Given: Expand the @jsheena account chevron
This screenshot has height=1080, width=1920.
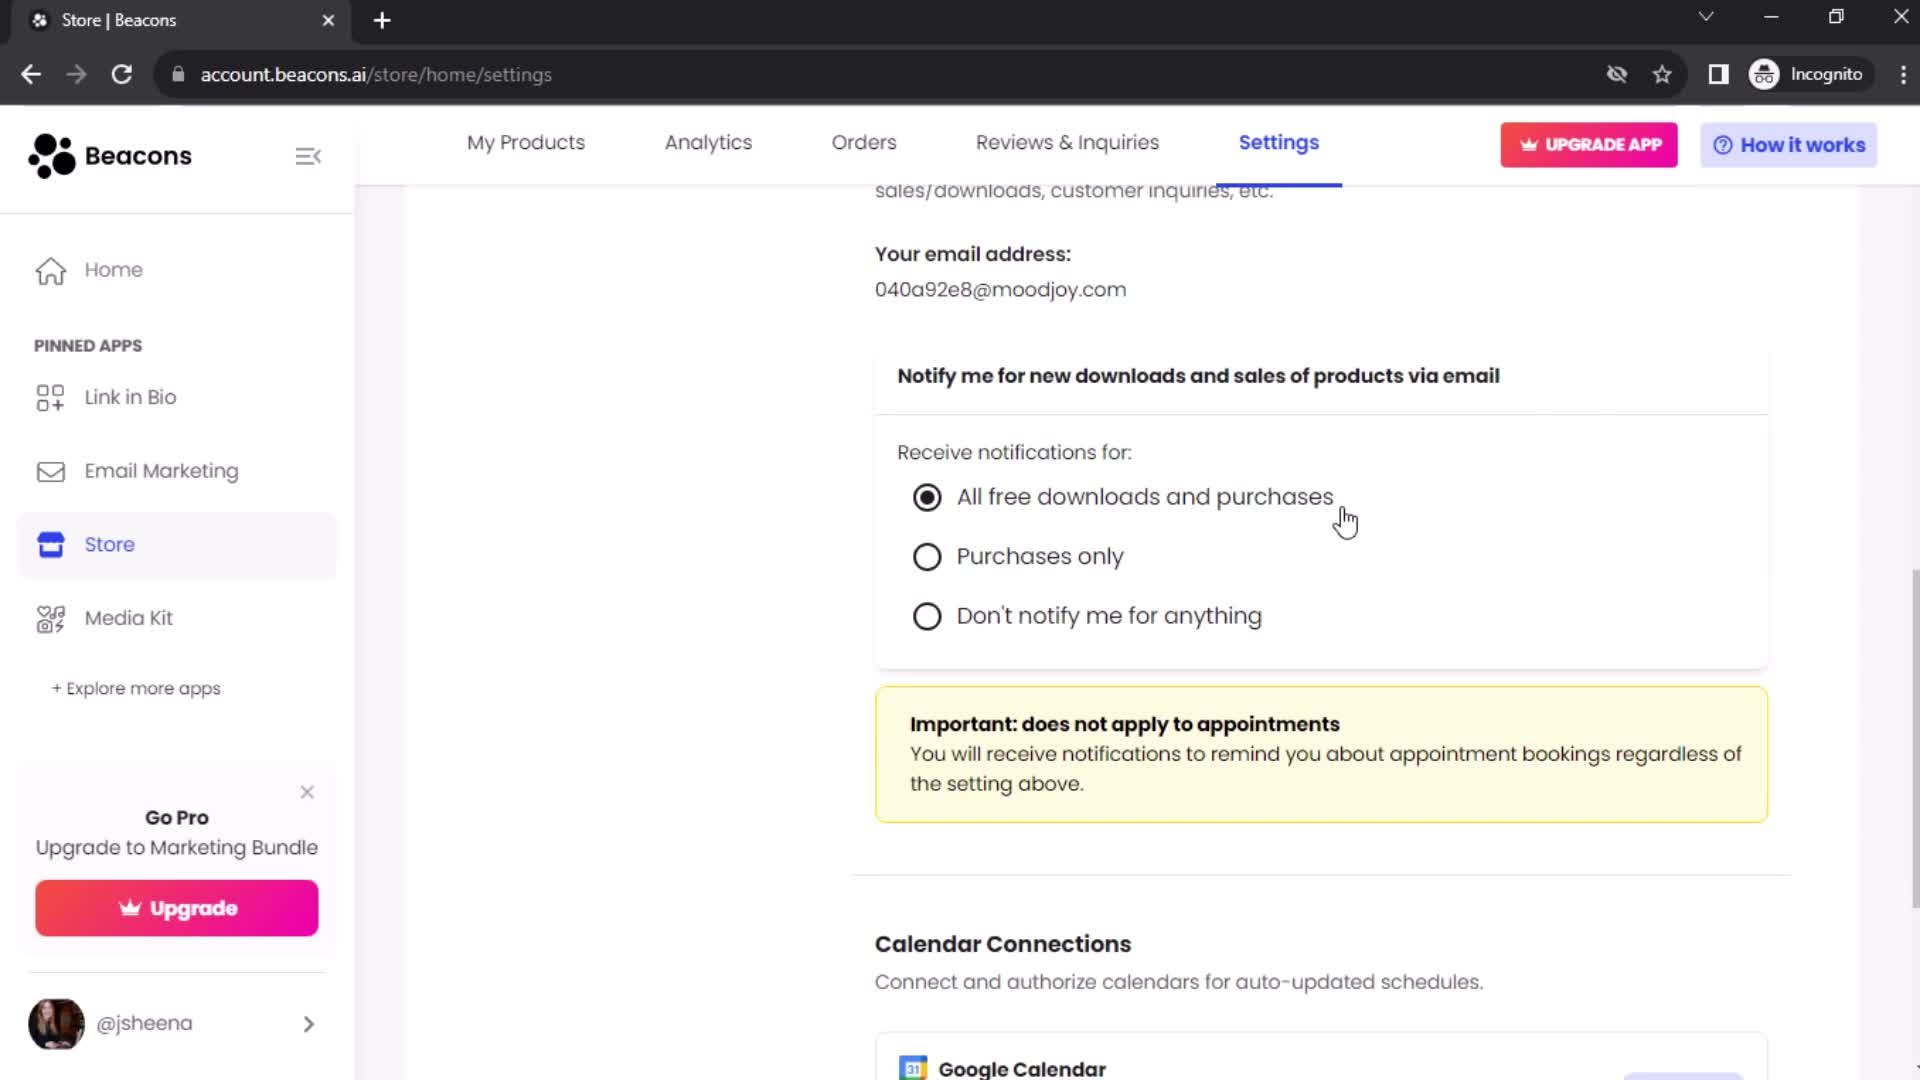Looking at the screenshot, I should tap(309, 1024).
